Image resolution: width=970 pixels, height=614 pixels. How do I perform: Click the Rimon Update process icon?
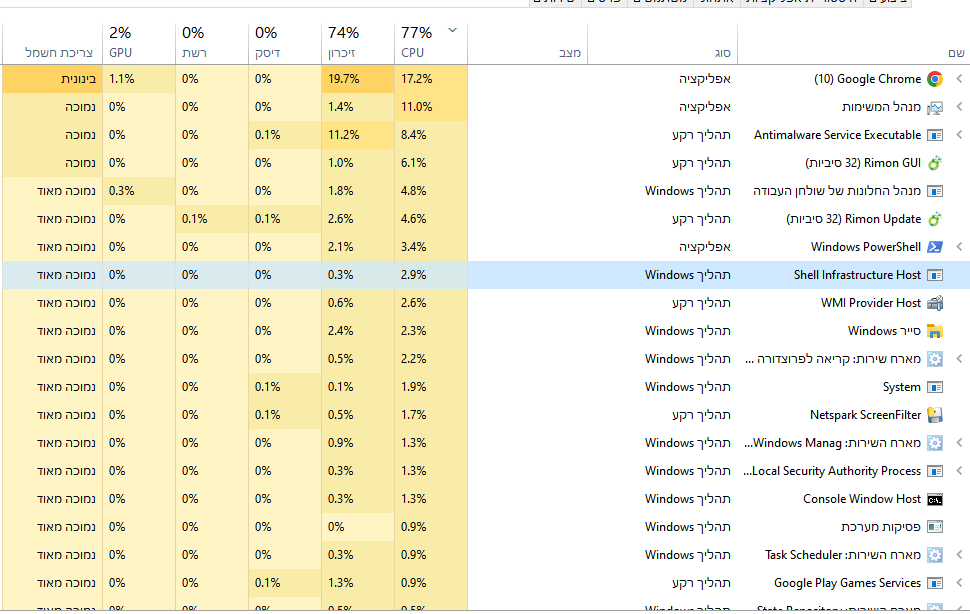pos(935,219)
